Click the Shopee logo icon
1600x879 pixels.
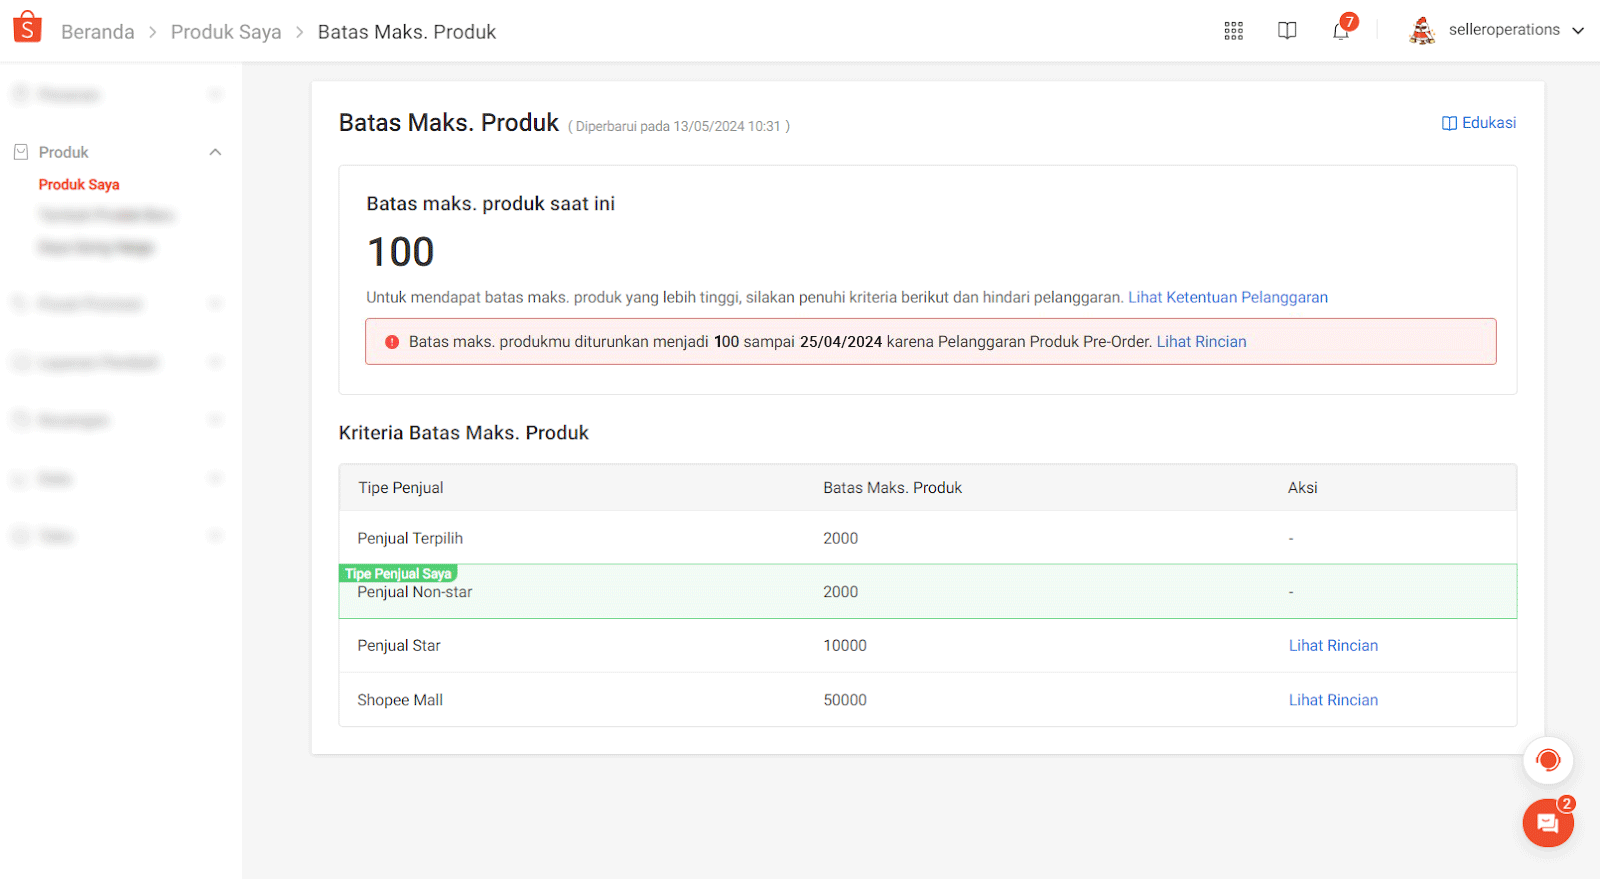coord(27,28)
